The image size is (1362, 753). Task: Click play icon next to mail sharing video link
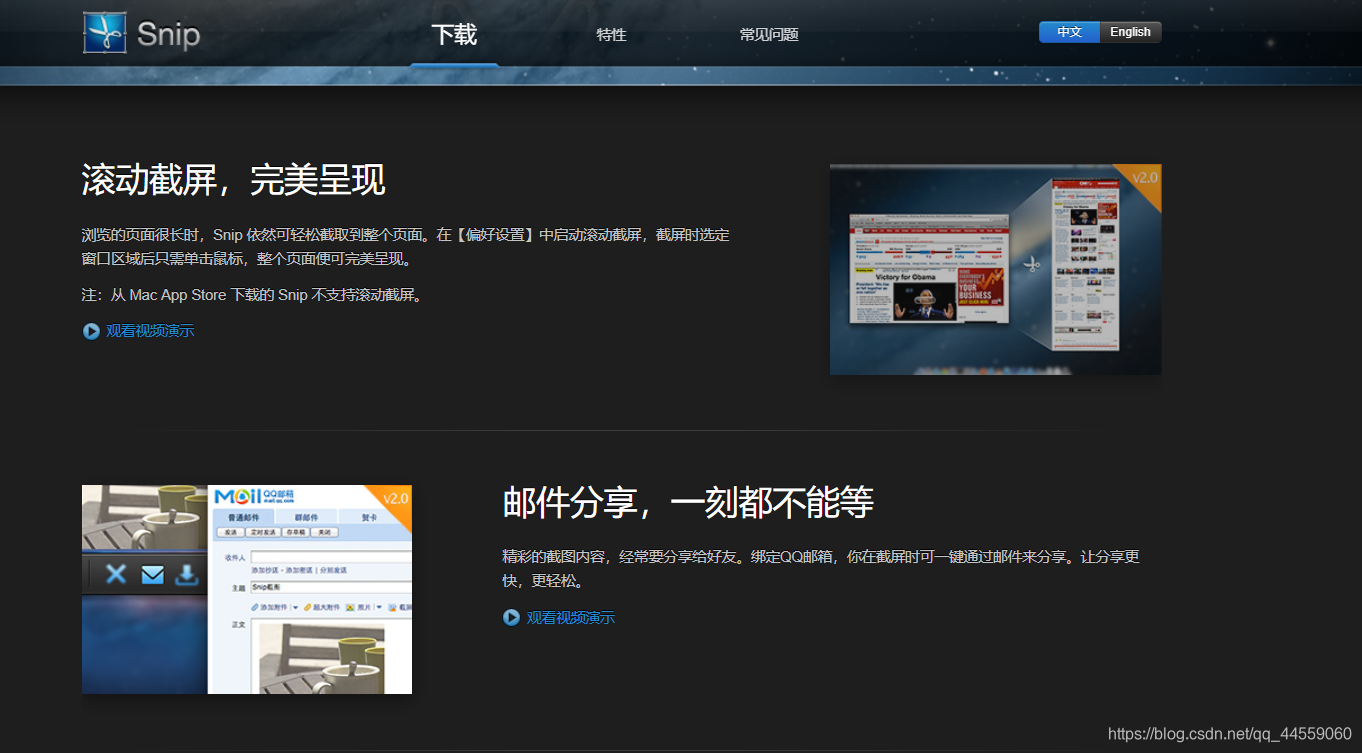click(511, 618)
